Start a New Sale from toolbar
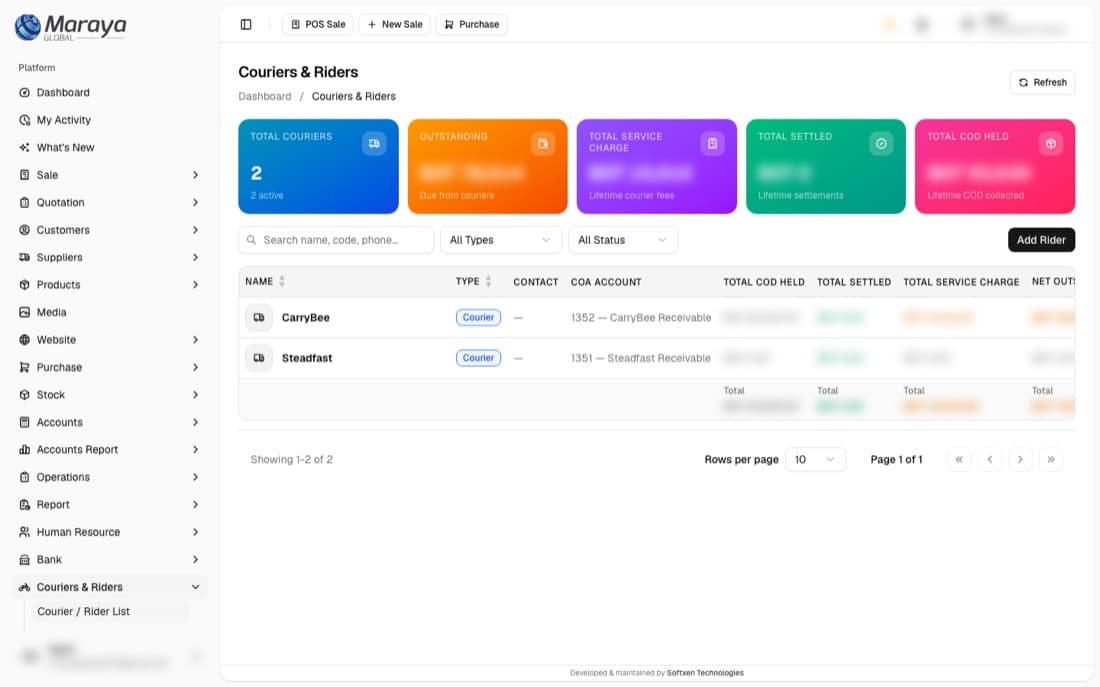Screen dimensions: 1100x687 (x=394, y=25)
